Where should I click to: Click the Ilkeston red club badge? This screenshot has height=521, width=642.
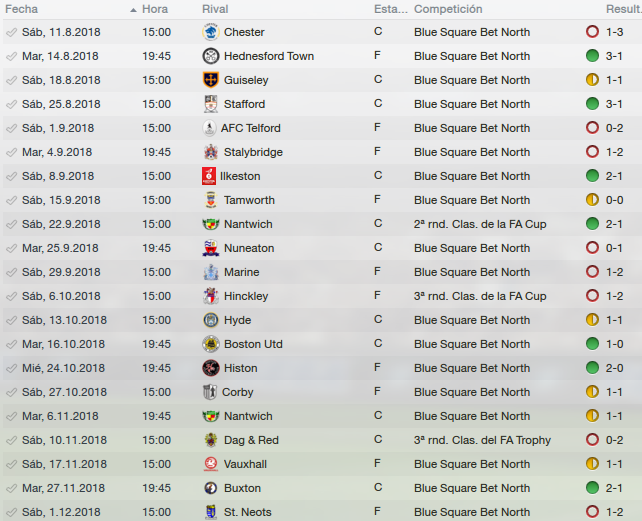click(210, 176)
